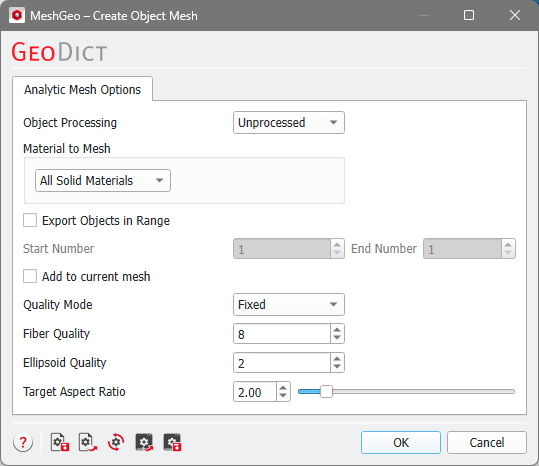Viewport: 539px width, 466px height.
Task: Click the 'Quality Mode' label
Action: pyautogui.click(x=57, y=305)
